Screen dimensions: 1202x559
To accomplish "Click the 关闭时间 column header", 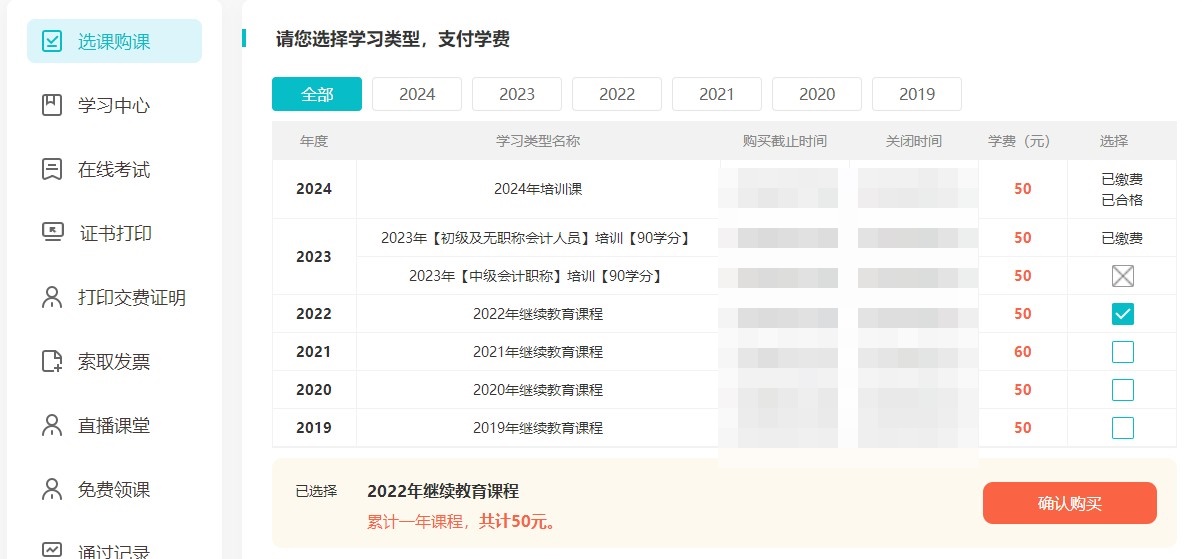I will coord(914,141).
